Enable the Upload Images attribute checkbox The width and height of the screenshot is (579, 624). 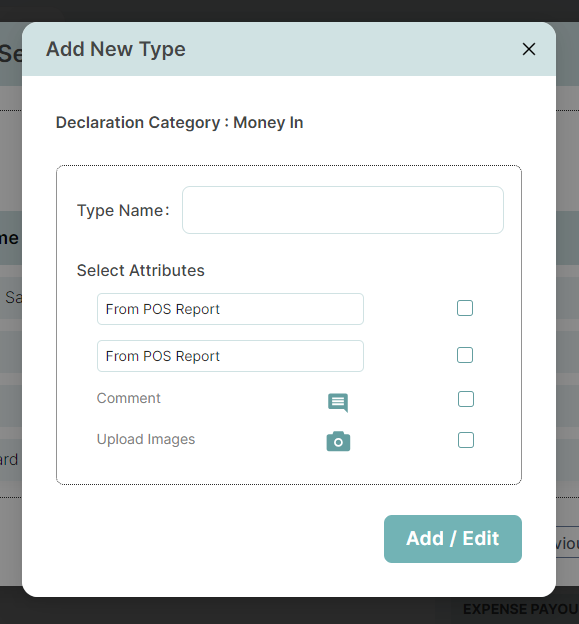click(466, 440)
